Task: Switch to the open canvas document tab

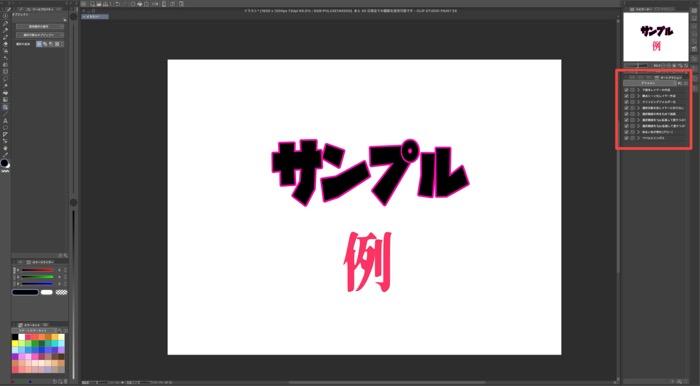Action: click(x=95, y=17)
